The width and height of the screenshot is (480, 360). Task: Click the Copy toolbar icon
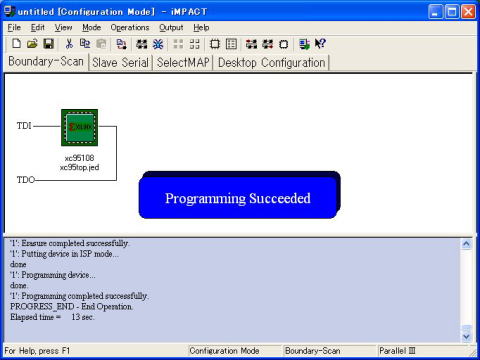(x=85, y=44)
